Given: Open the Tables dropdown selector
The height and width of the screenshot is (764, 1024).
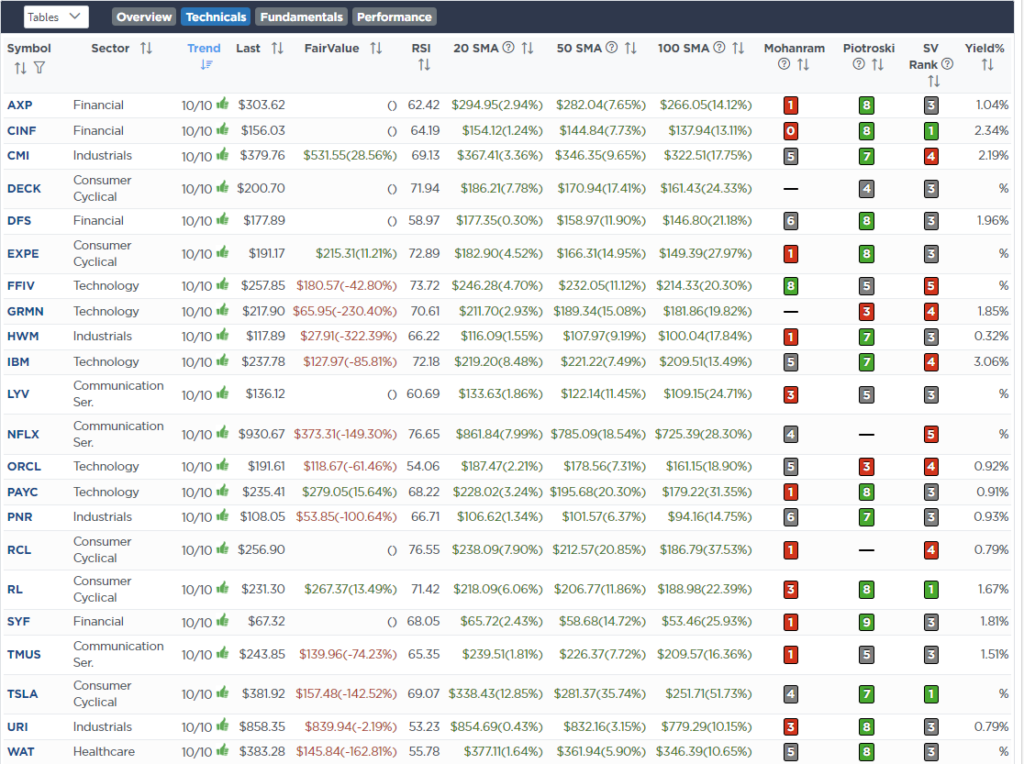Looking at the screenshot, I should tap(56, 16).
